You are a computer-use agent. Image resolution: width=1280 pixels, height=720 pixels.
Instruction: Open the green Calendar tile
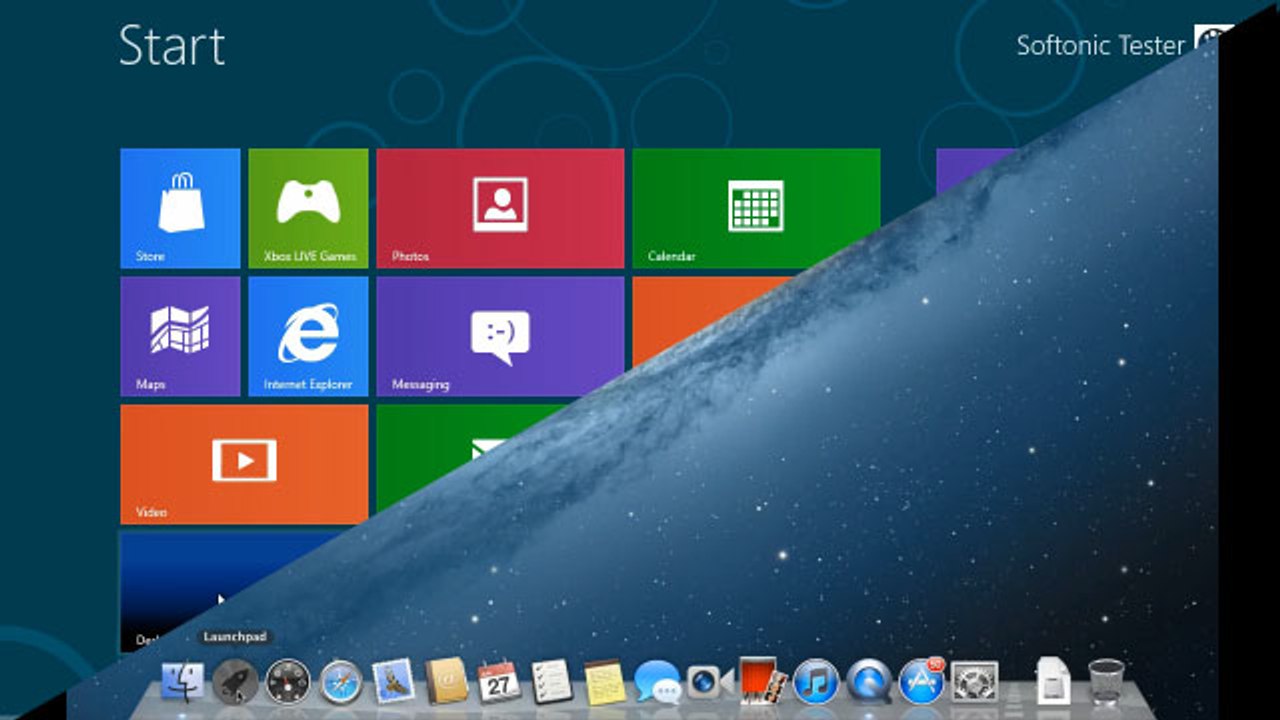click(x=756, y=208)
